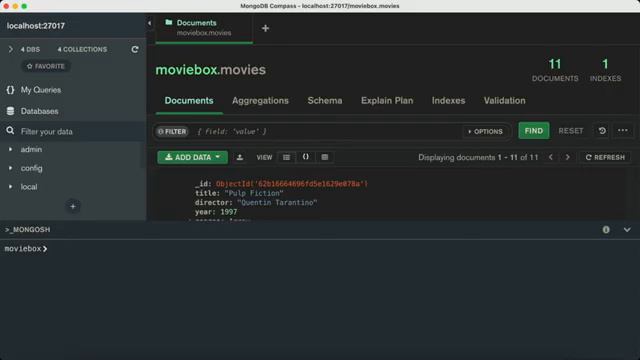The width and height of the screenshot is (640, 360).
Task: Click the RESET button
Action: [x=571, y=131]
